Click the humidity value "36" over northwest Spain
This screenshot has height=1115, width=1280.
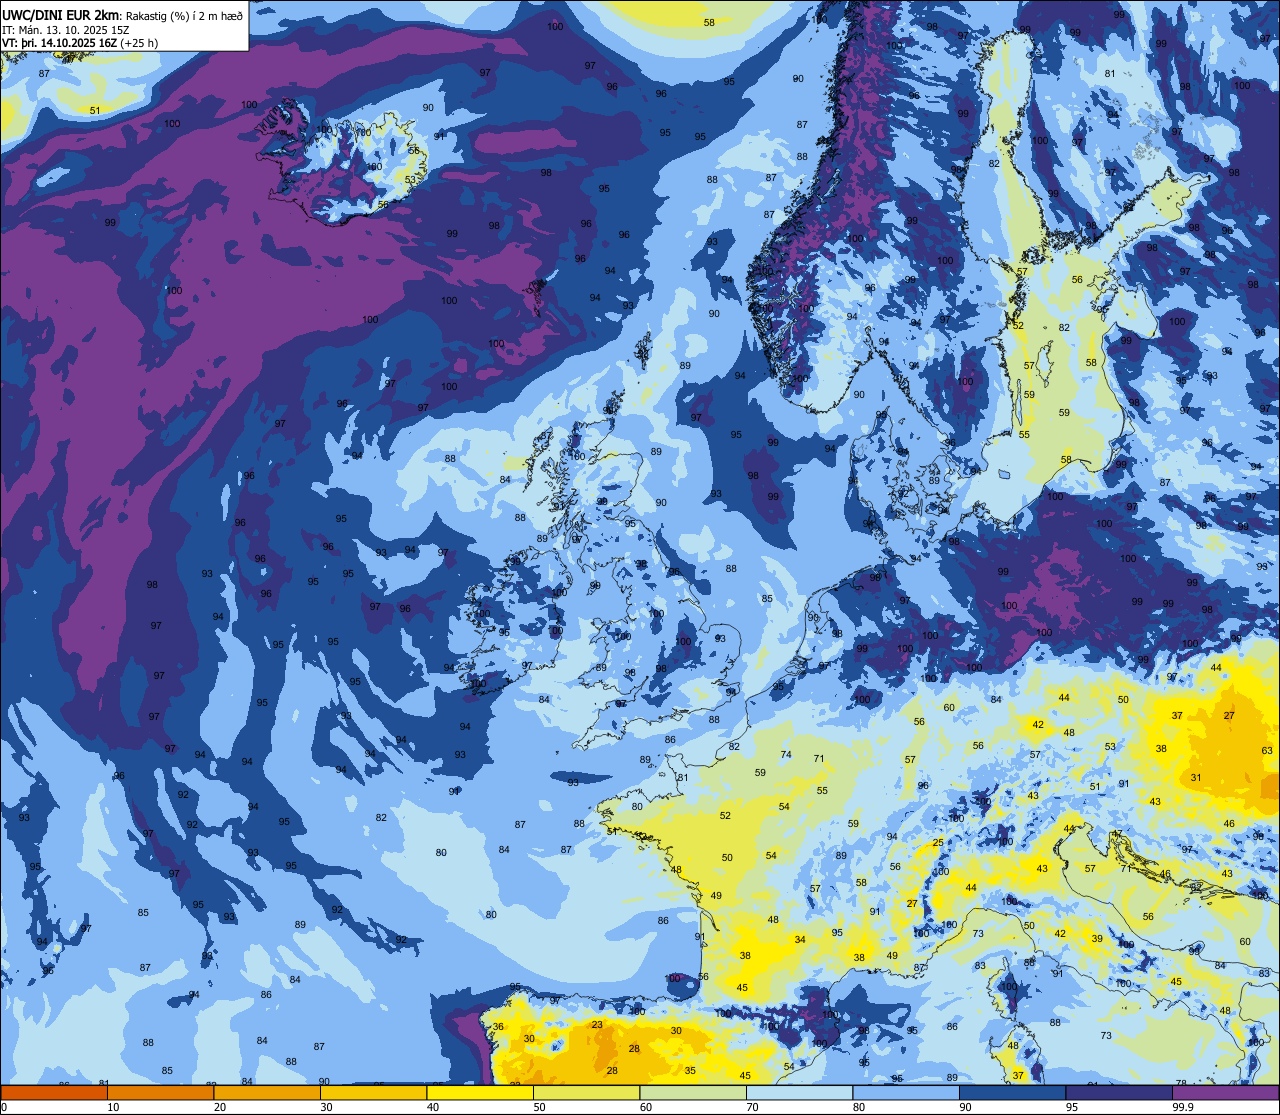click(498, 1027)
